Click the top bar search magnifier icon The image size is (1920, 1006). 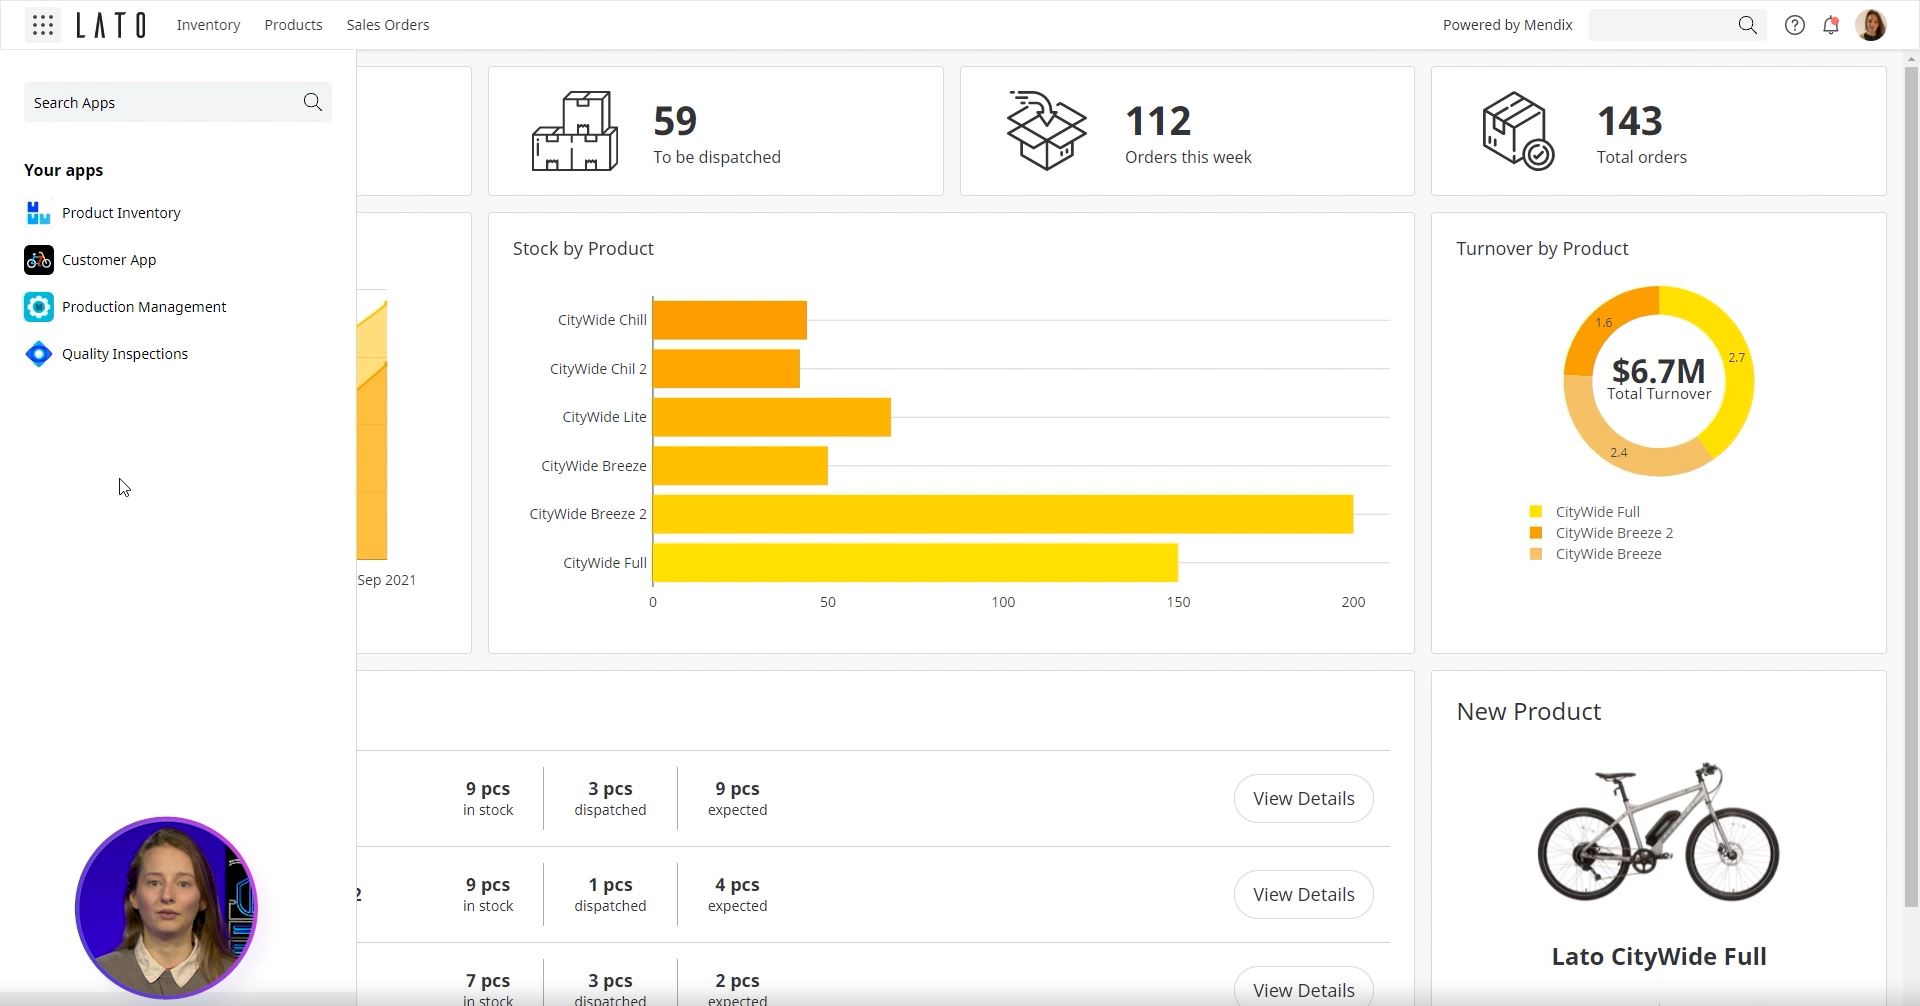tap(1747, 25)
